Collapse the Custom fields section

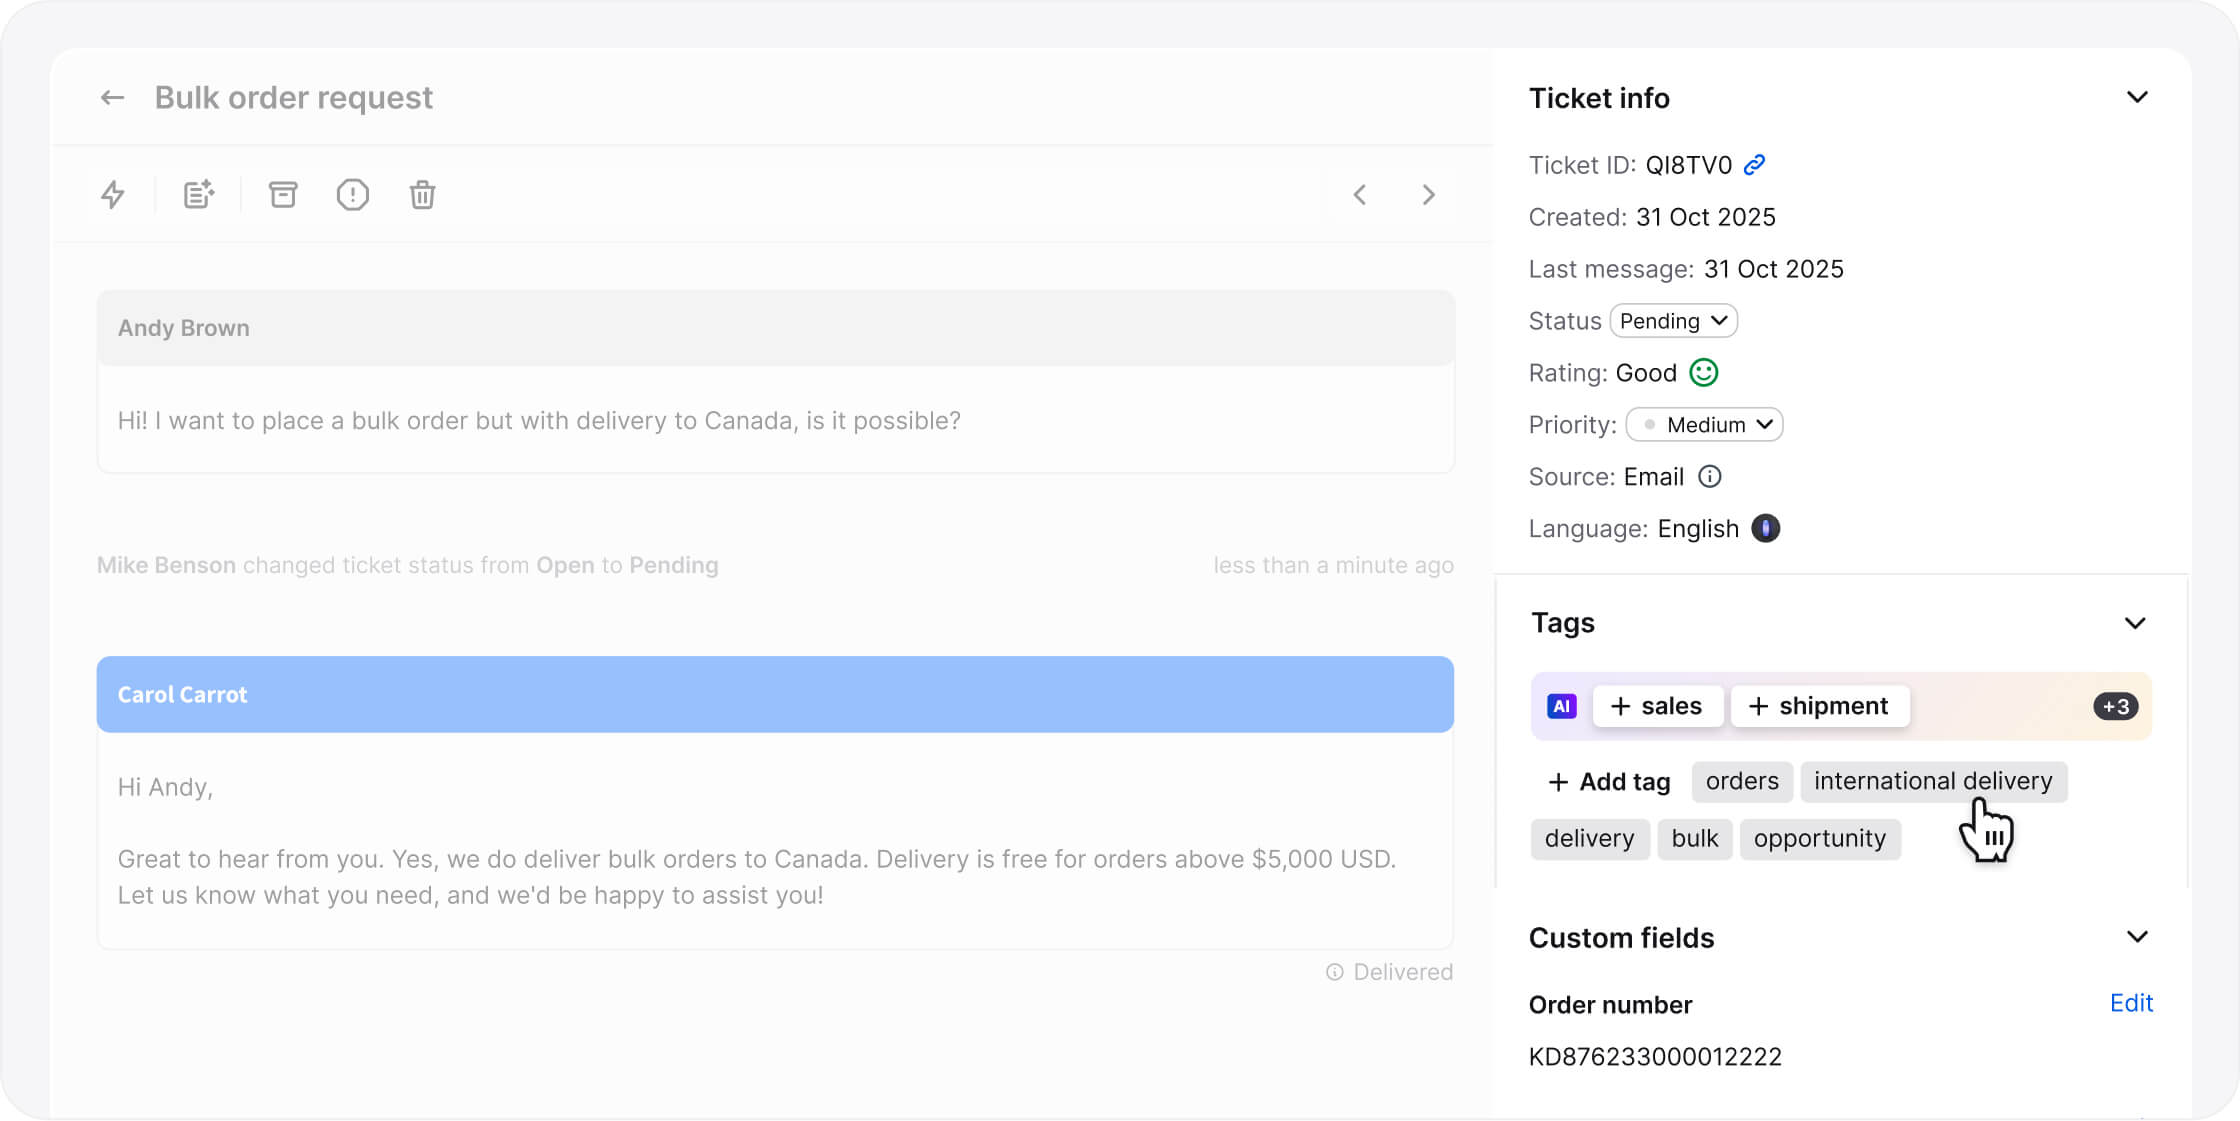click(2137, 936)
